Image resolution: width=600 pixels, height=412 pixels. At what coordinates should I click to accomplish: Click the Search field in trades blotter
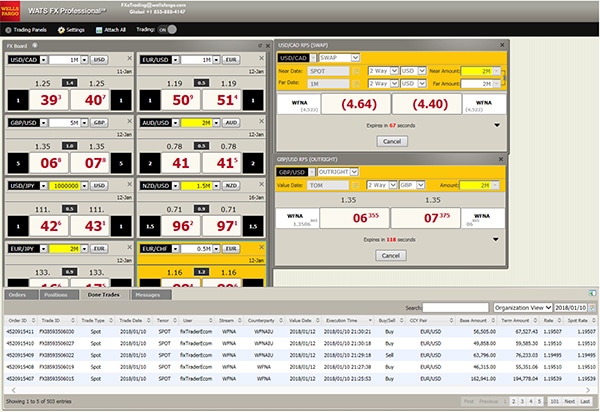pyautogui.click(x=455, y=308)
